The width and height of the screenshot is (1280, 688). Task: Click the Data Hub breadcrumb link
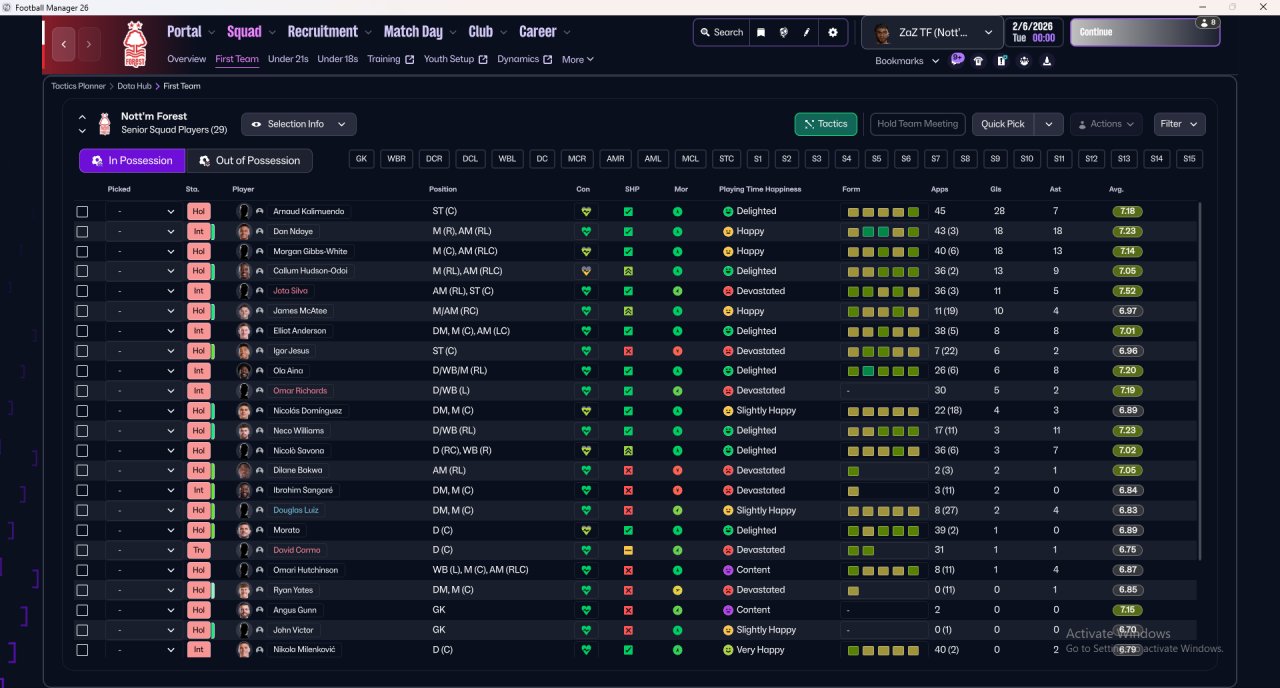point(134,87)
